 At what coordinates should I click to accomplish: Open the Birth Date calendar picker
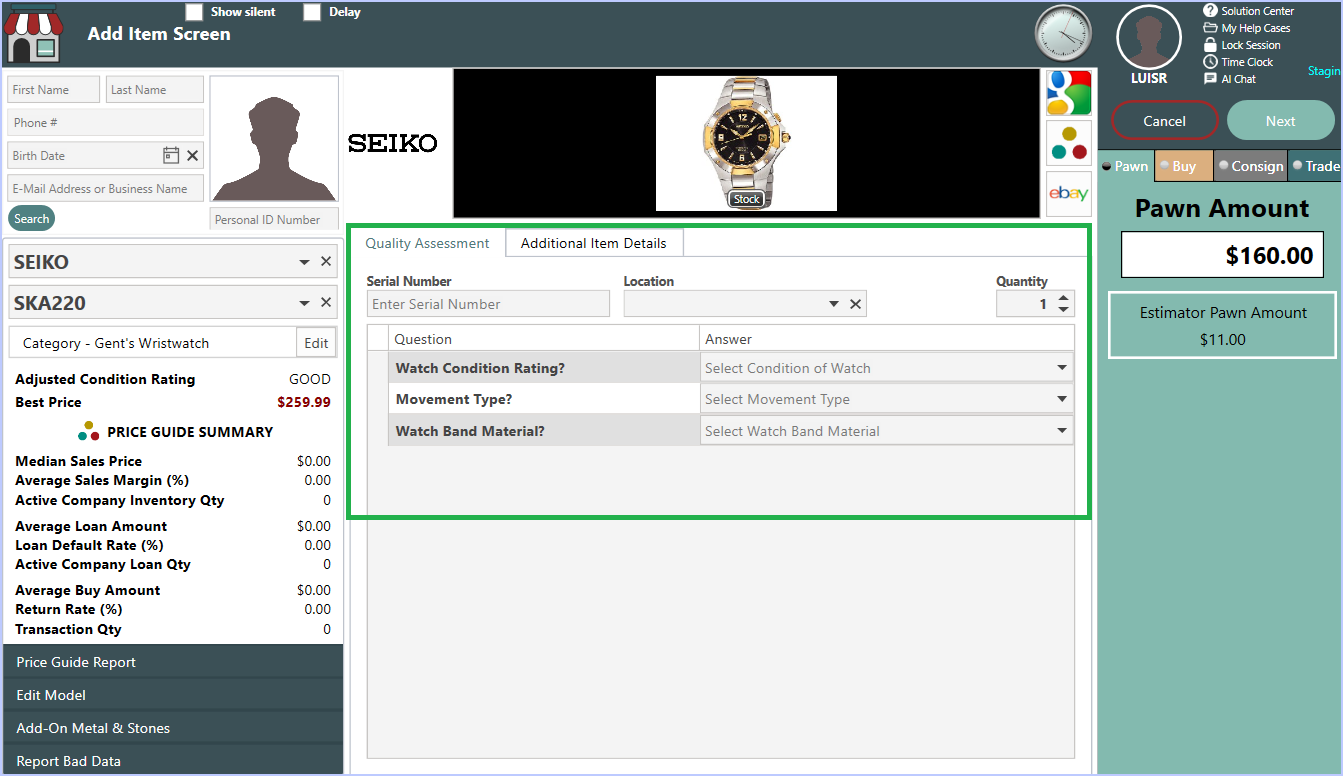pos(171,155)
